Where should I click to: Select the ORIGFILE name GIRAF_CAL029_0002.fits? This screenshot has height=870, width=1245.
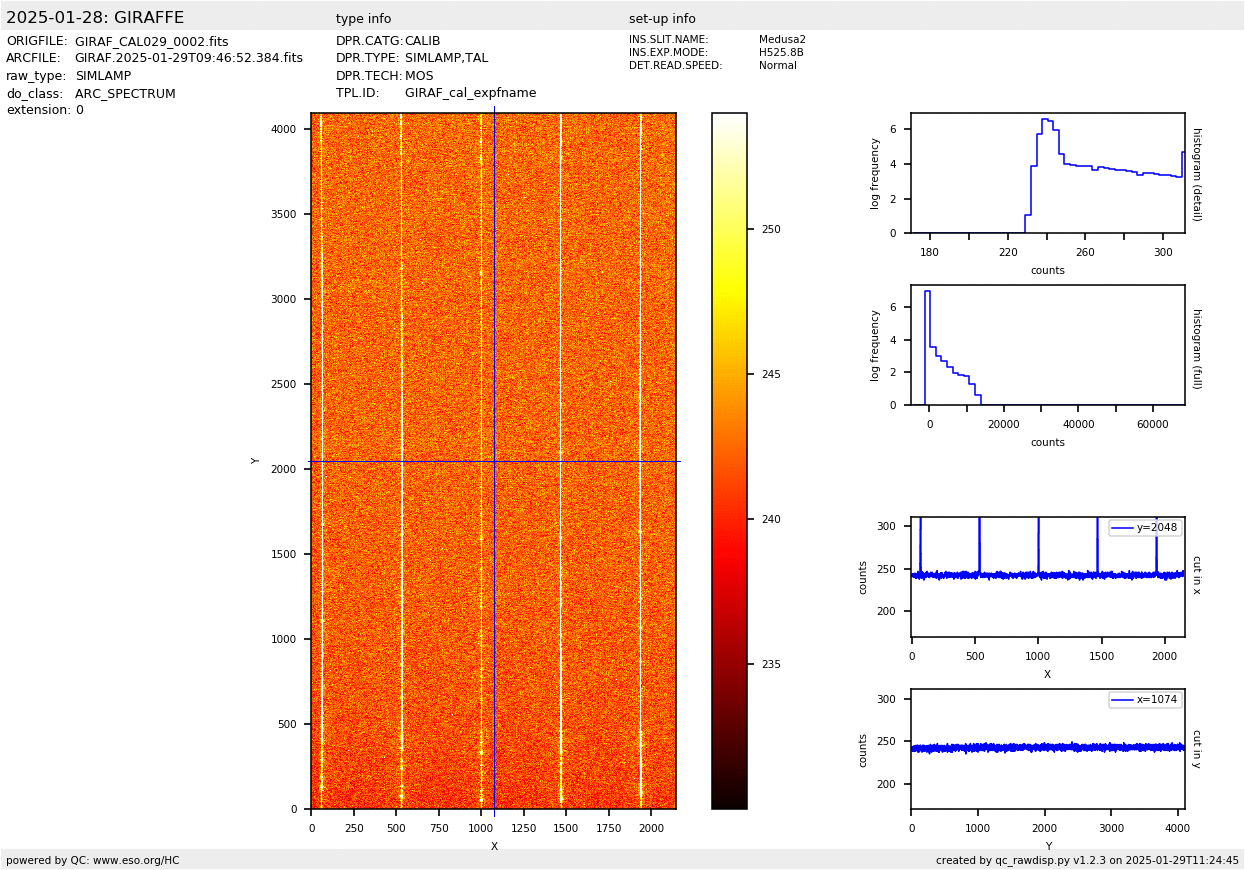[151, 42]
